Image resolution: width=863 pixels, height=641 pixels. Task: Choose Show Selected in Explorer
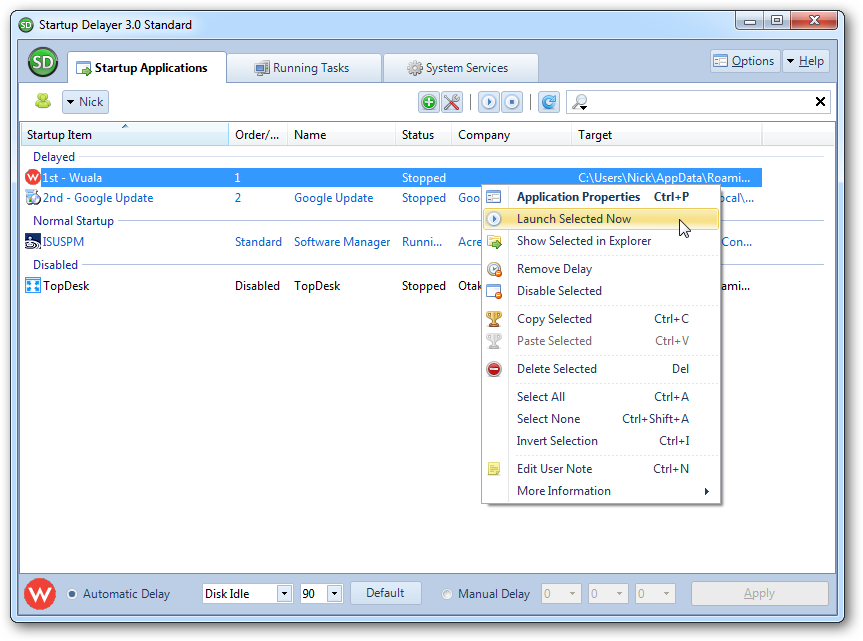click(601, 241)
